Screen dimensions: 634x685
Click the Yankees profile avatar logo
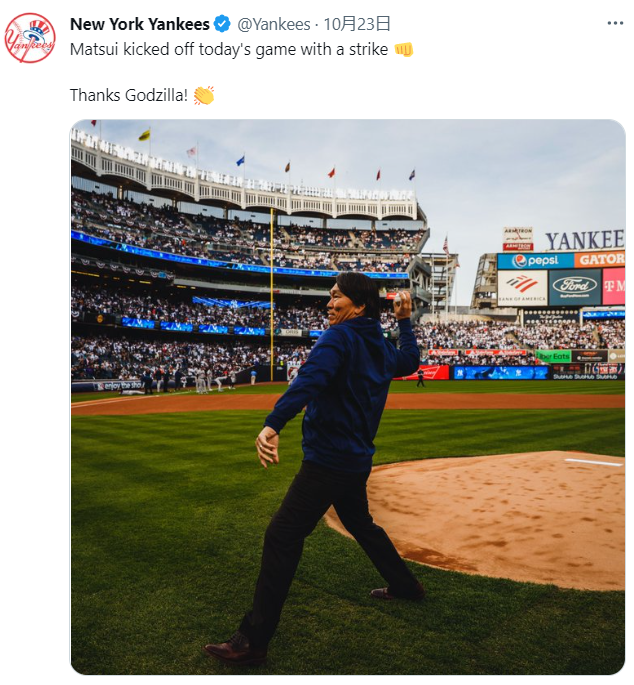(30, 38)
